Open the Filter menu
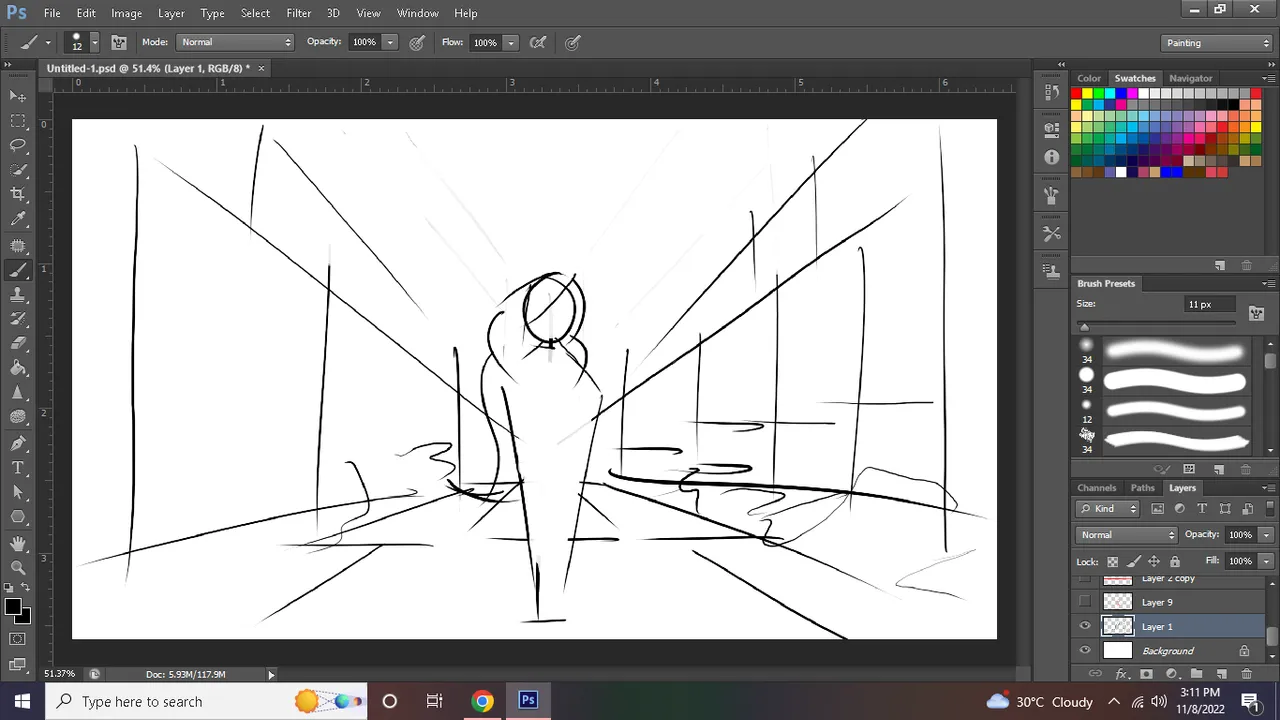Image resolution: width=1280 pixels, height=720 pixels. [298, 13]
